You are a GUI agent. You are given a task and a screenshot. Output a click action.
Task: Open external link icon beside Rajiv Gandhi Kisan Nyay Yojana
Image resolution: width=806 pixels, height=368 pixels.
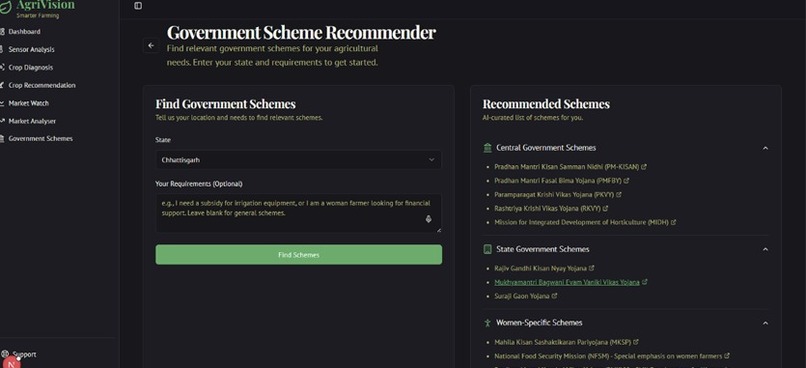[592, 268]
